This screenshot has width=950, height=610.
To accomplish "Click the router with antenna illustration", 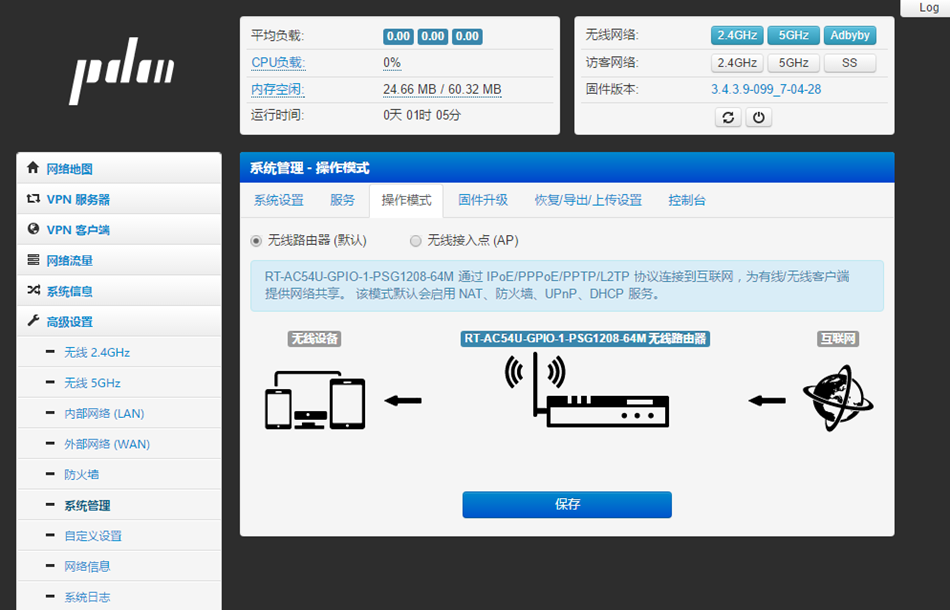I will click(x=586, y=391).
